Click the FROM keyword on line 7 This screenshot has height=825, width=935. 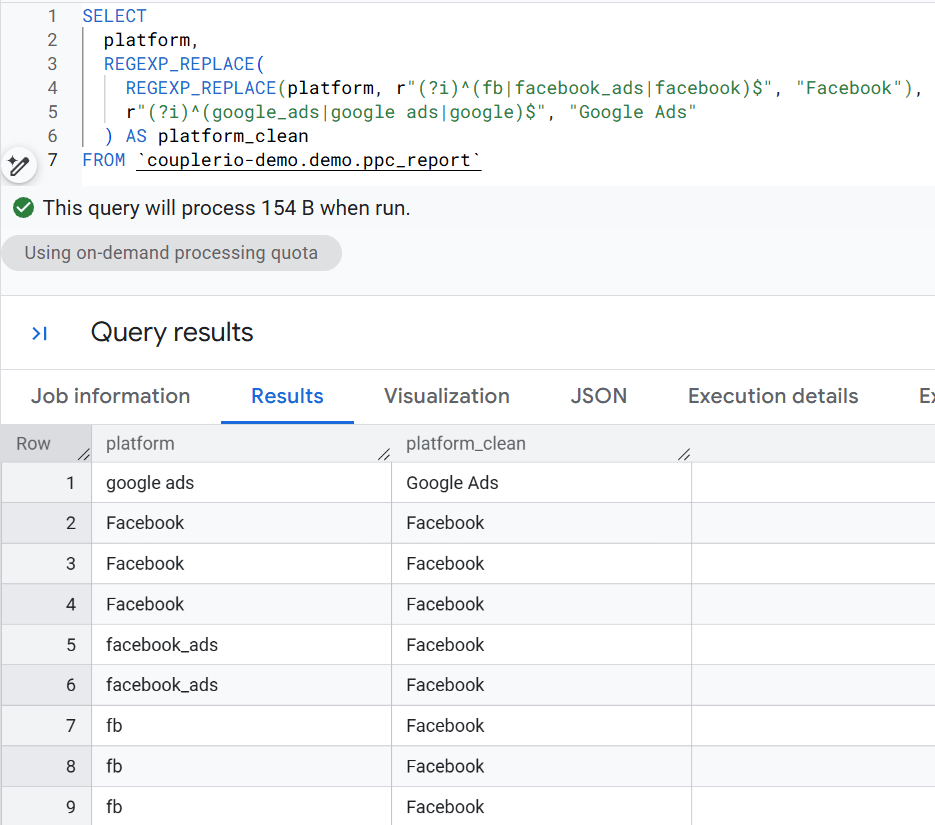(104, 160)
